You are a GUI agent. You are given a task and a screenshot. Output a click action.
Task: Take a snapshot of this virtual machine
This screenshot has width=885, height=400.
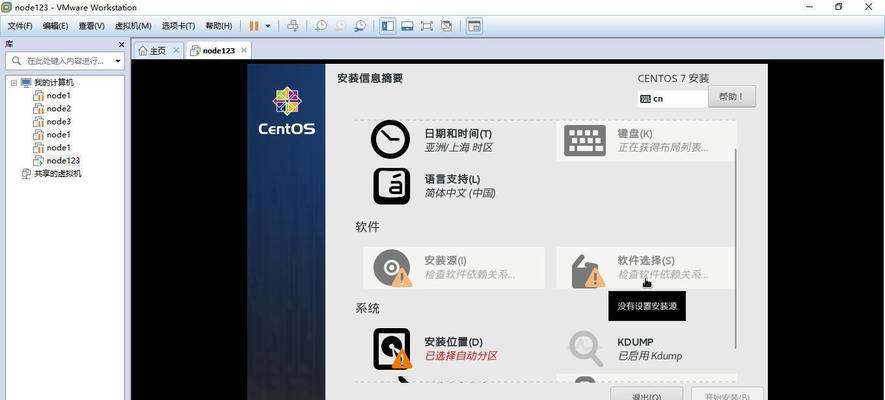(321, 26)
